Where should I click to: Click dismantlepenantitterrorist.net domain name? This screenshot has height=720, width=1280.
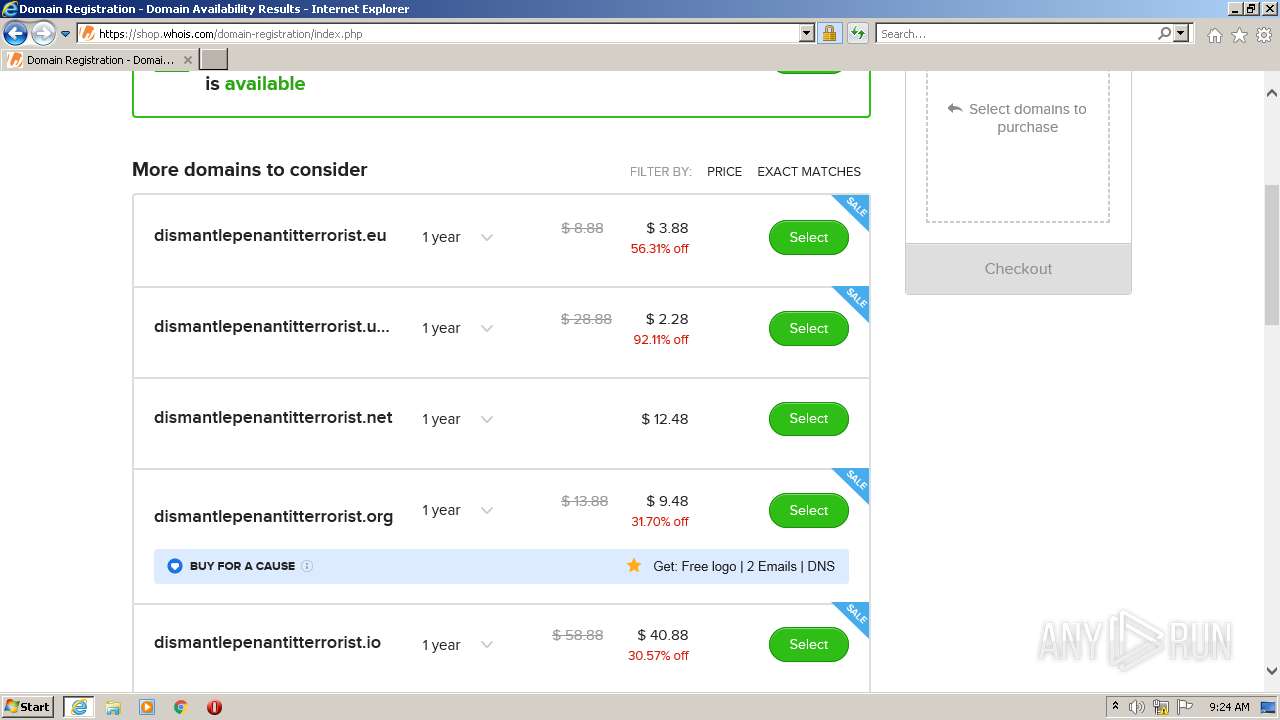(x=273, y=417)
